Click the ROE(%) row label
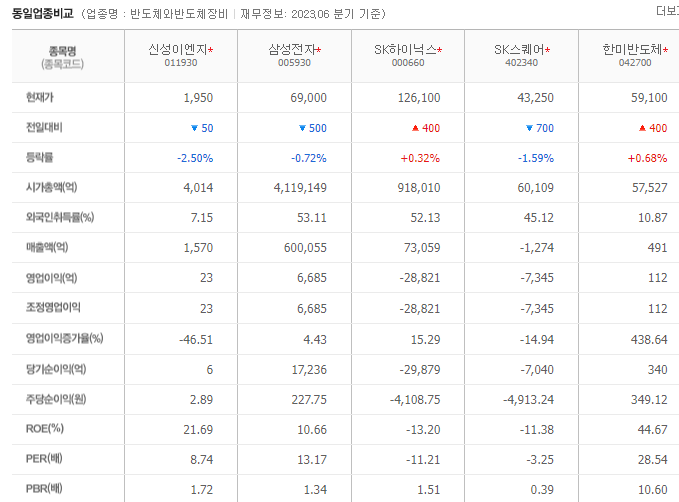The image size is (679, 502). click(x=45, y=429)
